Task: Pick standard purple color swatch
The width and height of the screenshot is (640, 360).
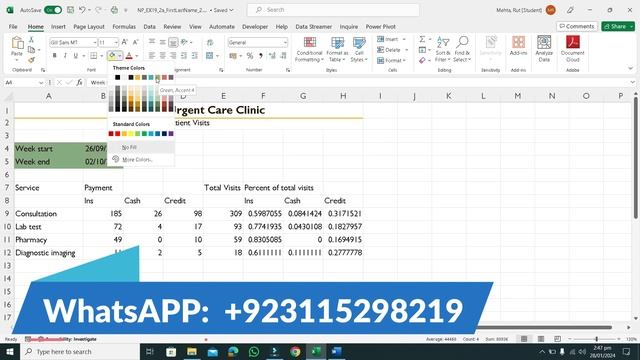Action: click(x=171, y=133)
